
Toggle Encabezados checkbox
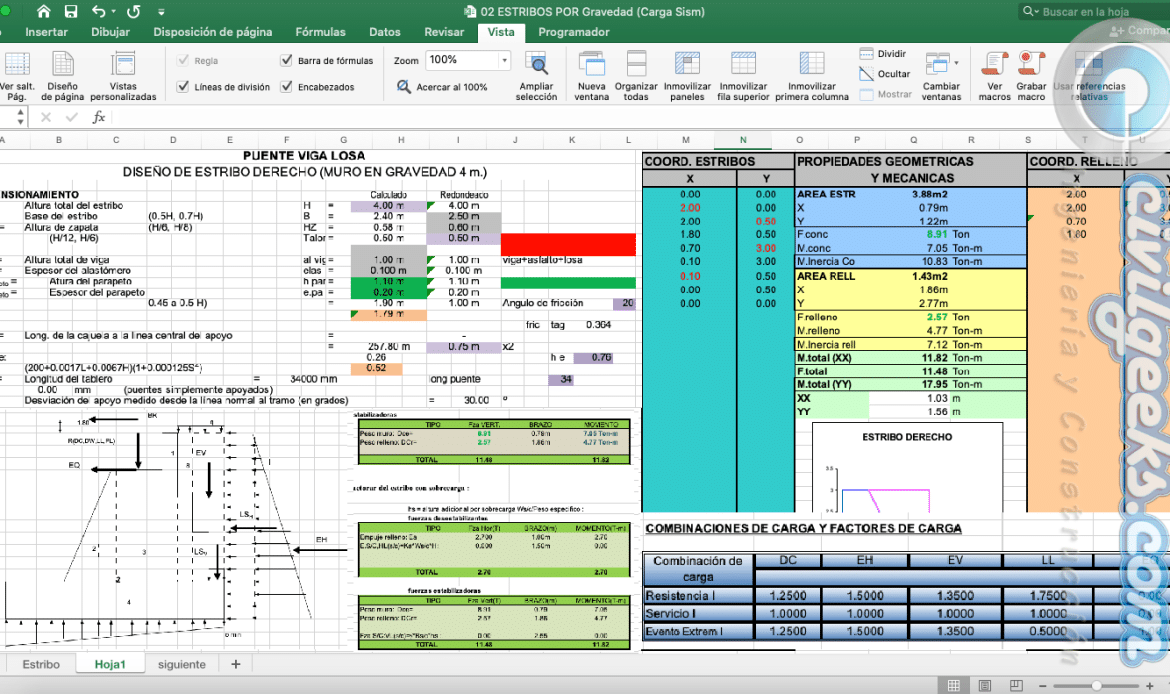[x=287, y=87]
